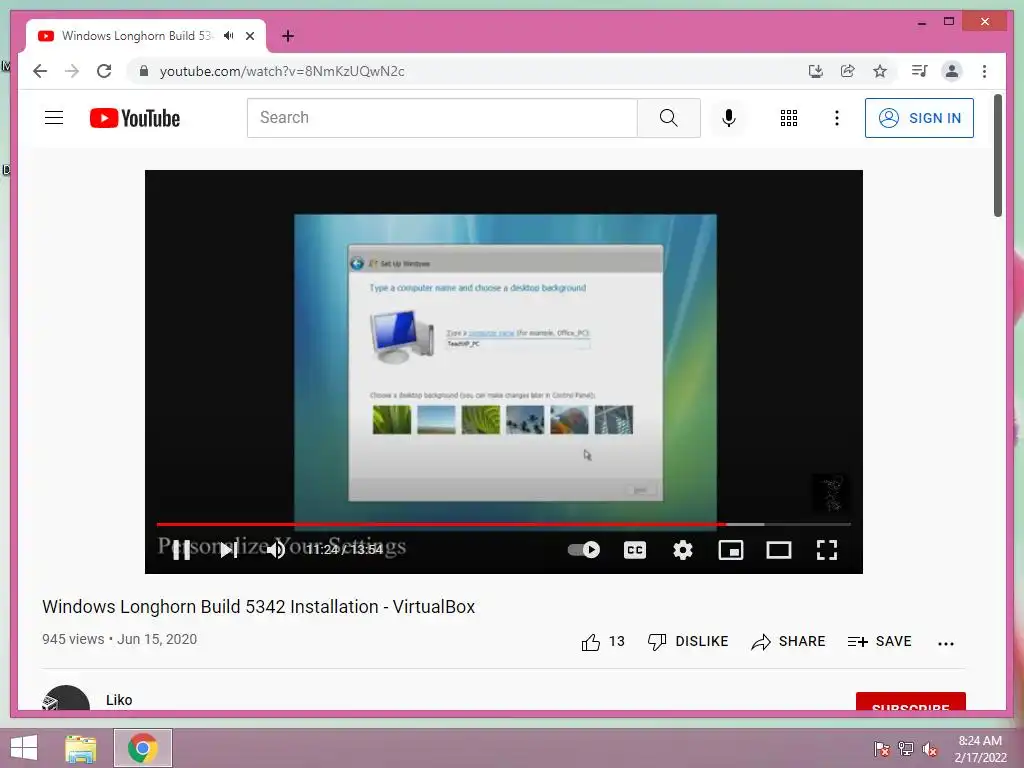Click the video title text
The image size is (1024, 768).
pos(259,607)
